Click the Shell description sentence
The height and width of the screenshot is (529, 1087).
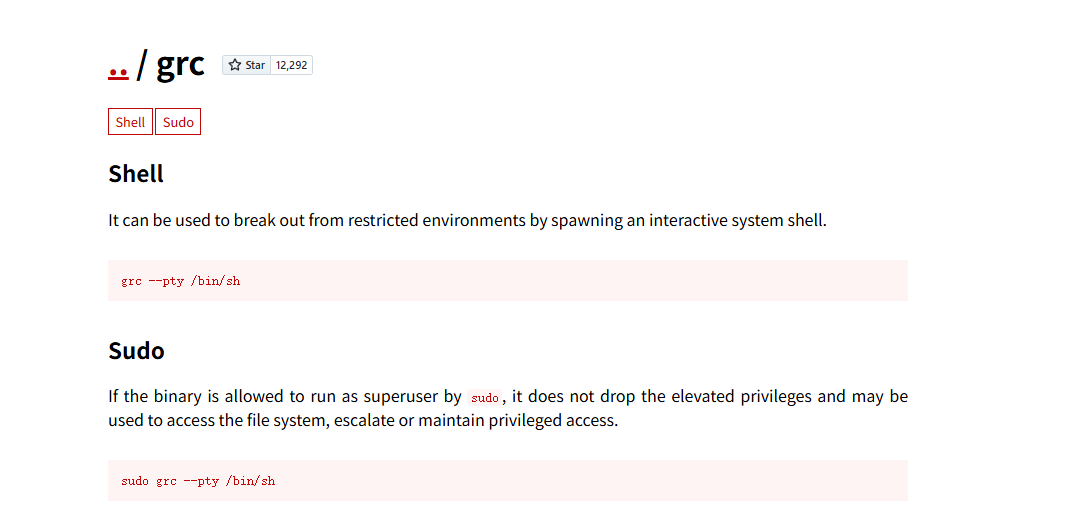point(467,220)
